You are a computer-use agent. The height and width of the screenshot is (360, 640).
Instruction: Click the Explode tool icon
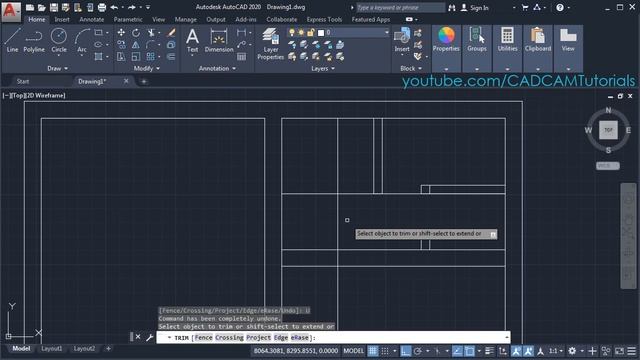pyautogui.click(x=171, y=44)
